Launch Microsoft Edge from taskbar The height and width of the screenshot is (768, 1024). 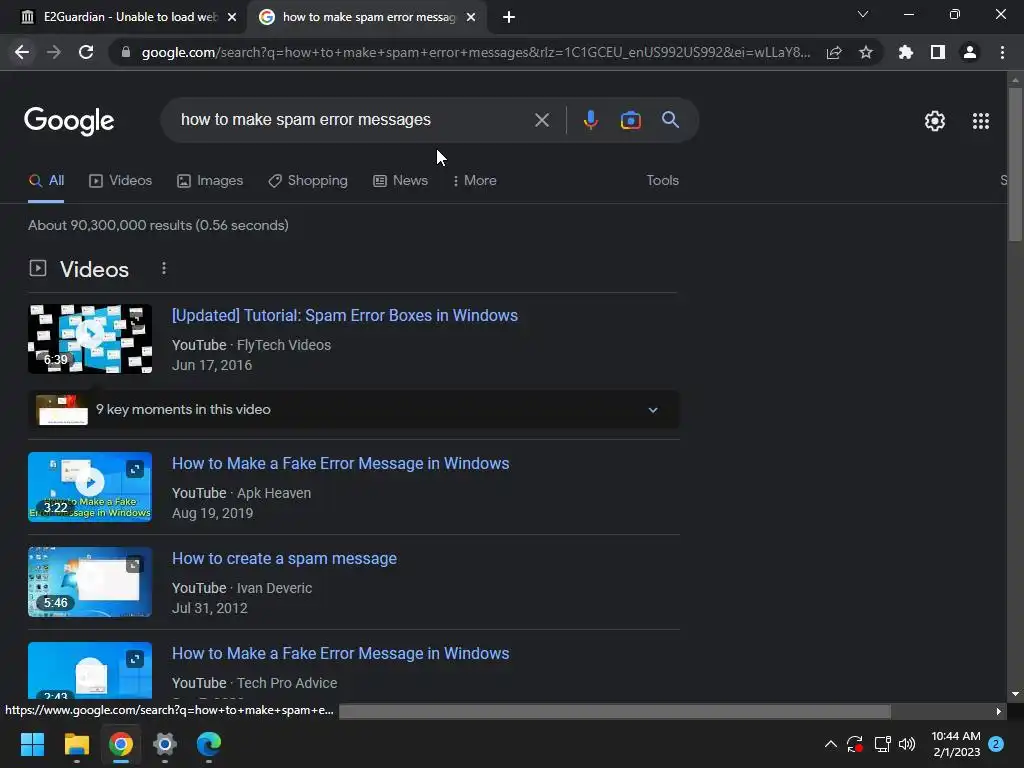click(209, 744)
